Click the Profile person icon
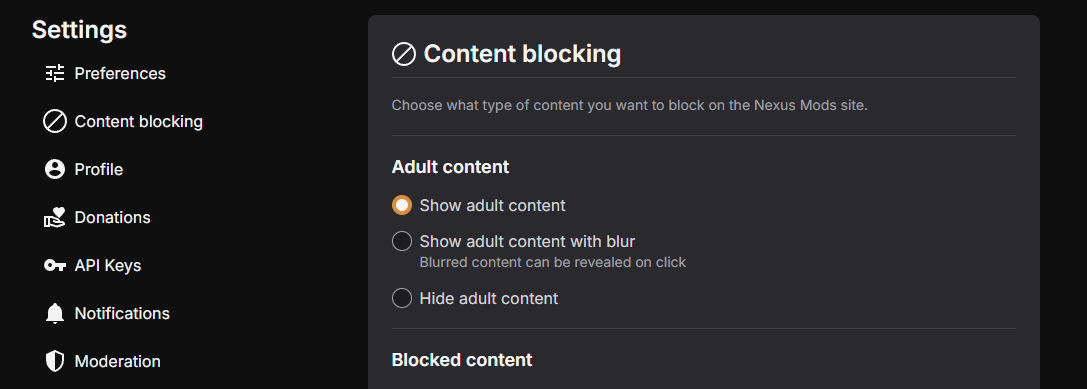This screenshot has width=1087, height=389. point(55,169)
